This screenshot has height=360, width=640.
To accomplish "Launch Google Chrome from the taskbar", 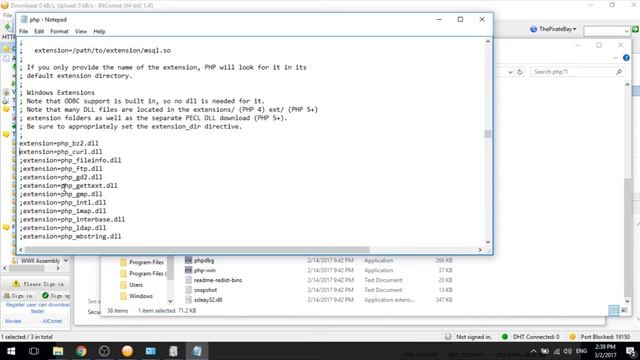I will (x=81, y=351).
